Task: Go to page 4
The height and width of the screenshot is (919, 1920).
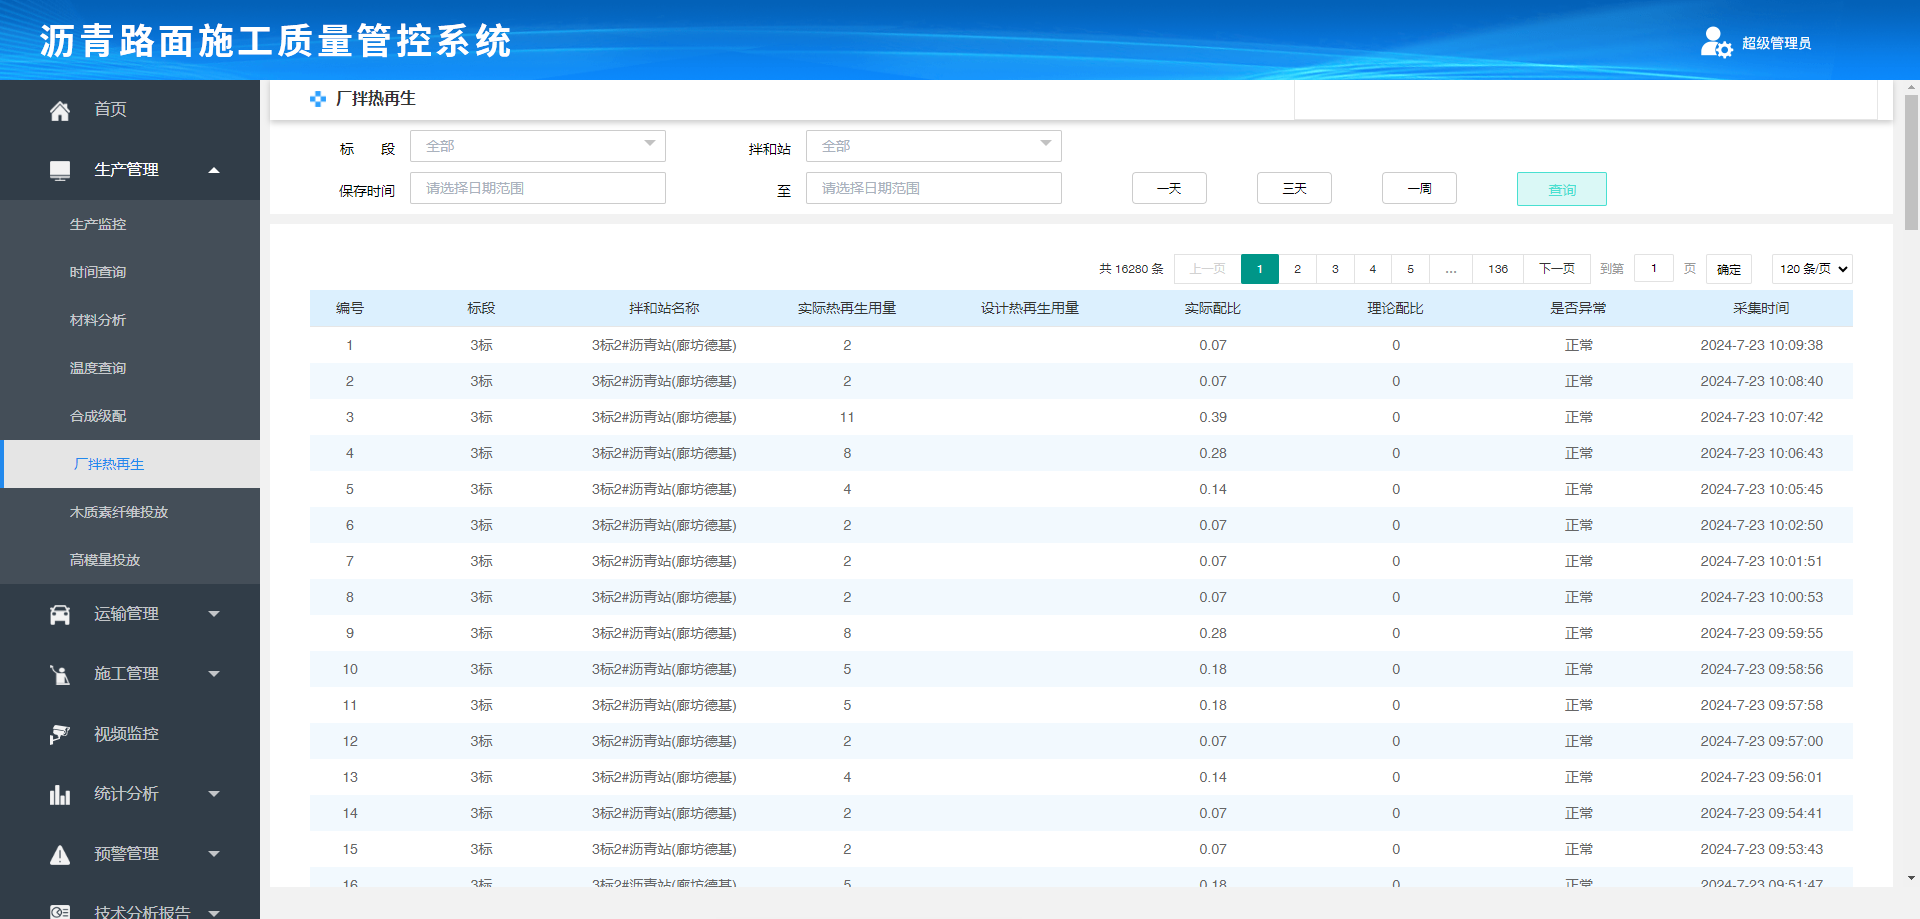Action: tap(1373, 269)
